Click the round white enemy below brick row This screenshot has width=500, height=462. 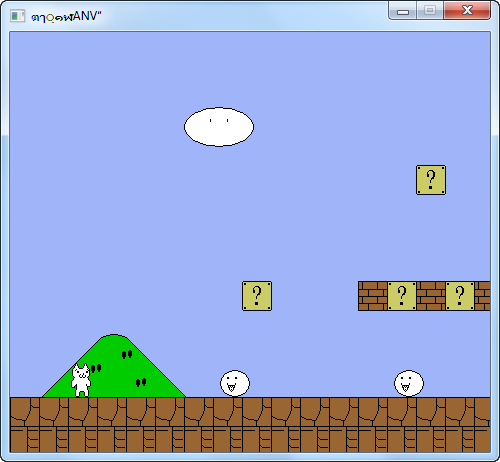point(409,383)
